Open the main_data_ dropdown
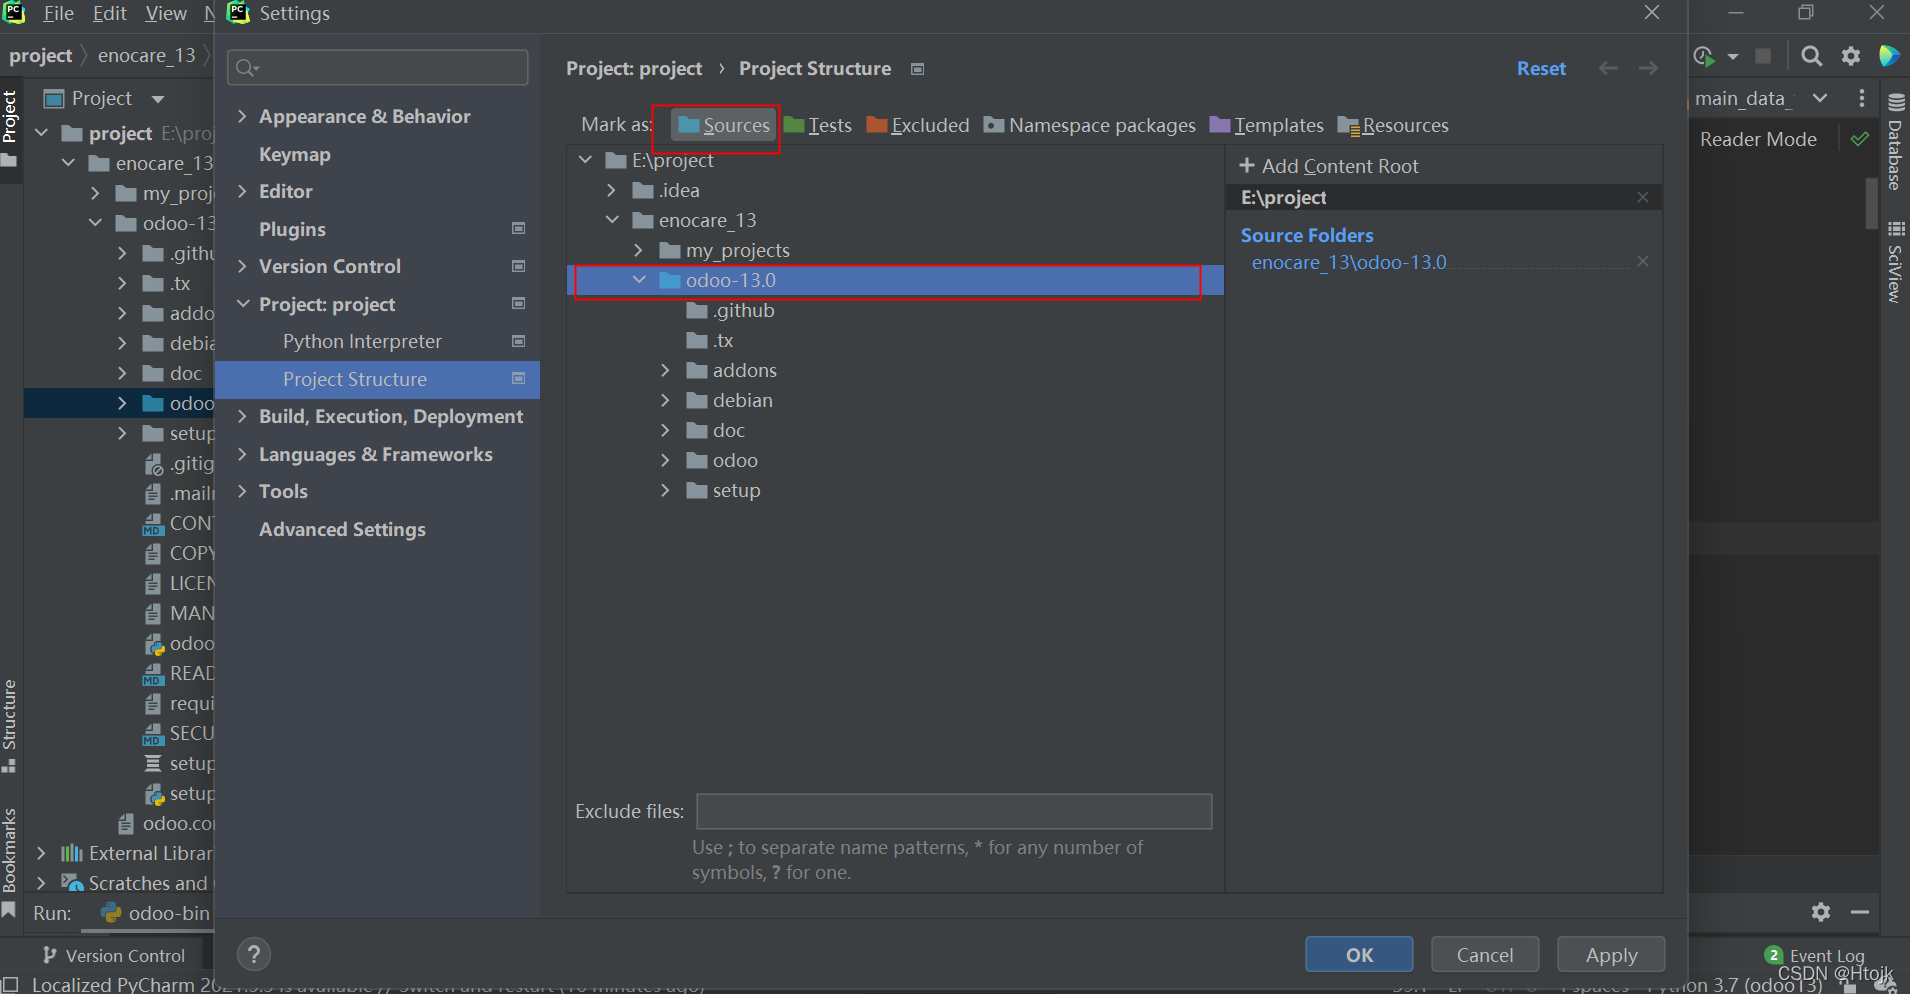 1820,98
